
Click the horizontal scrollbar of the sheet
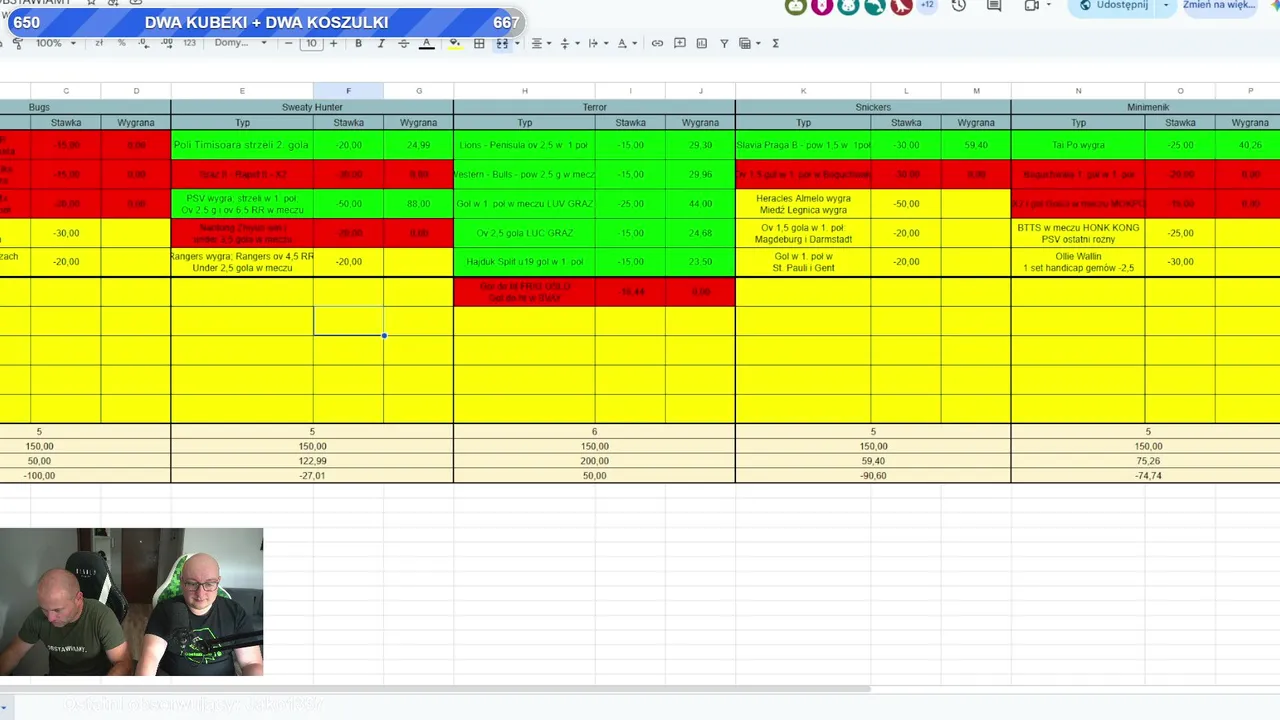(x=435, y=688)
